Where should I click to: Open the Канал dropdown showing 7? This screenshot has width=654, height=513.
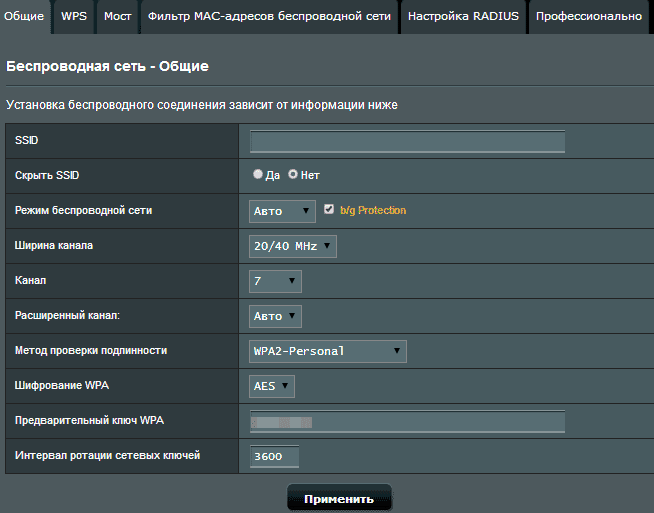point(275,282)
